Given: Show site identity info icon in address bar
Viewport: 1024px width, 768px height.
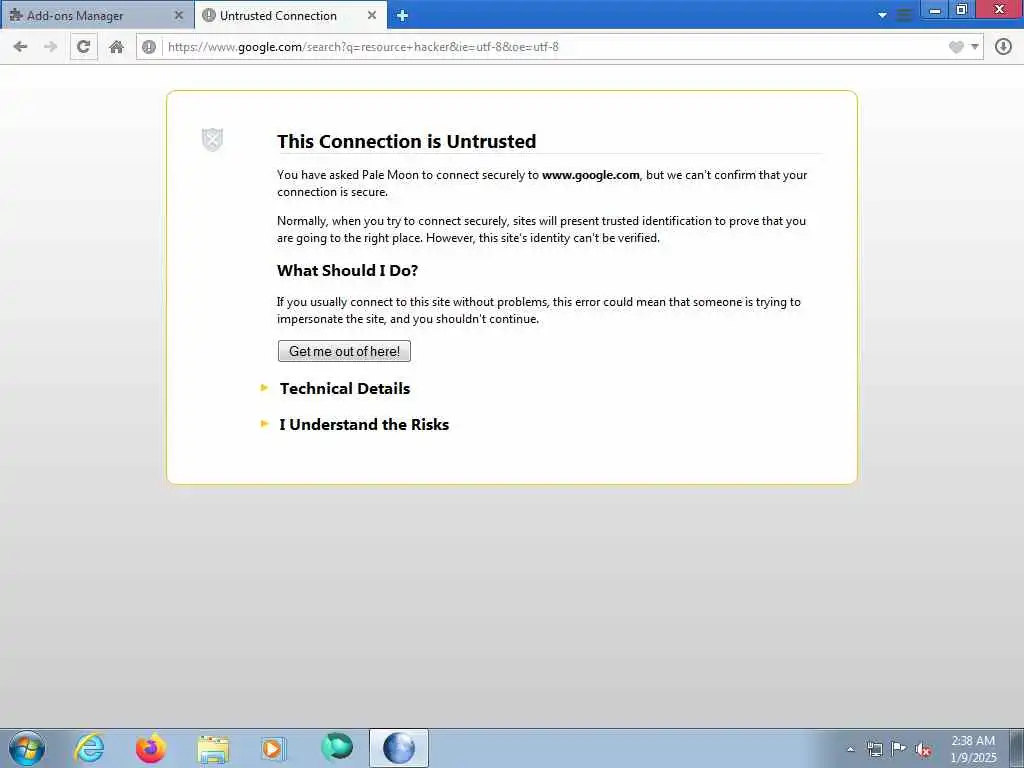Looking at the screenshot, I should click(x=149, y=47).
